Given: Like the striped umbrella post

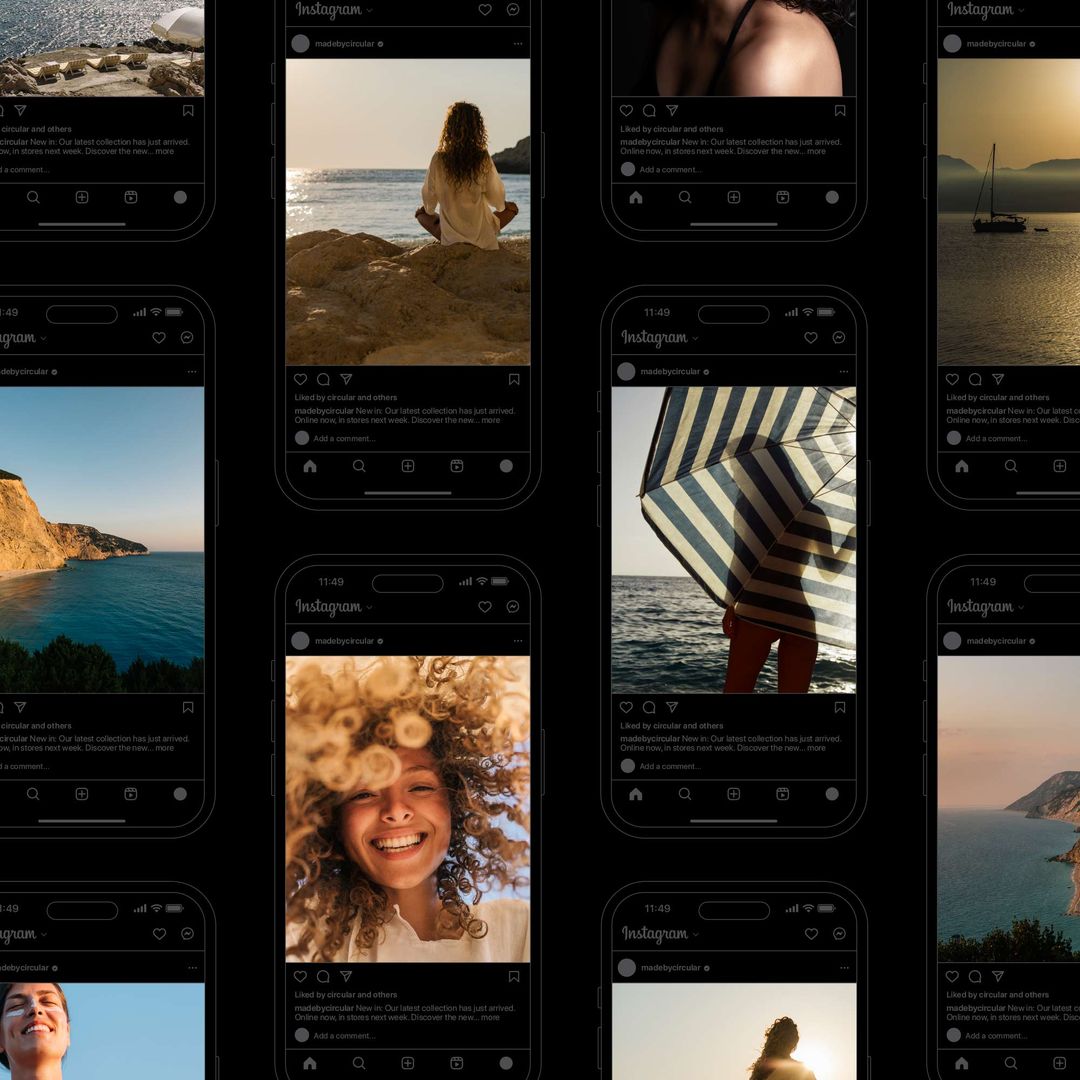Looking at the screenshot, I should point(627,705).
